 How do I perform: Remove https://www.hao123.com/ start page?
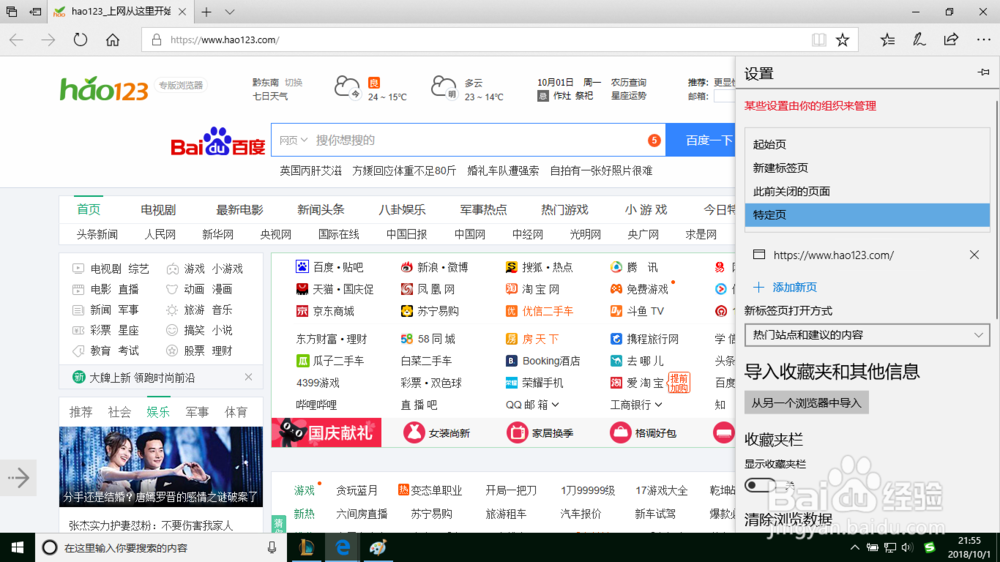pyautogui.click(x=974, y=255)
